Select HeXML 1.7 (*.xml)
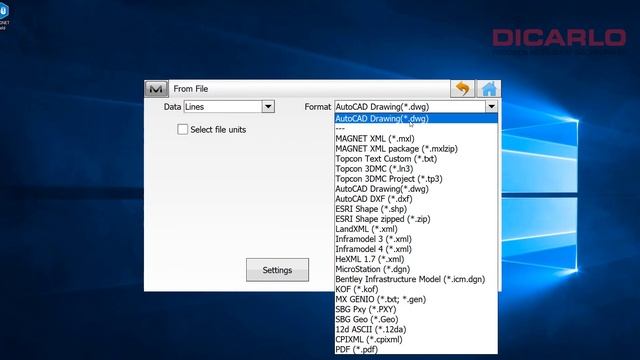This screenshot has height=360, width=640. coord(416,259)
